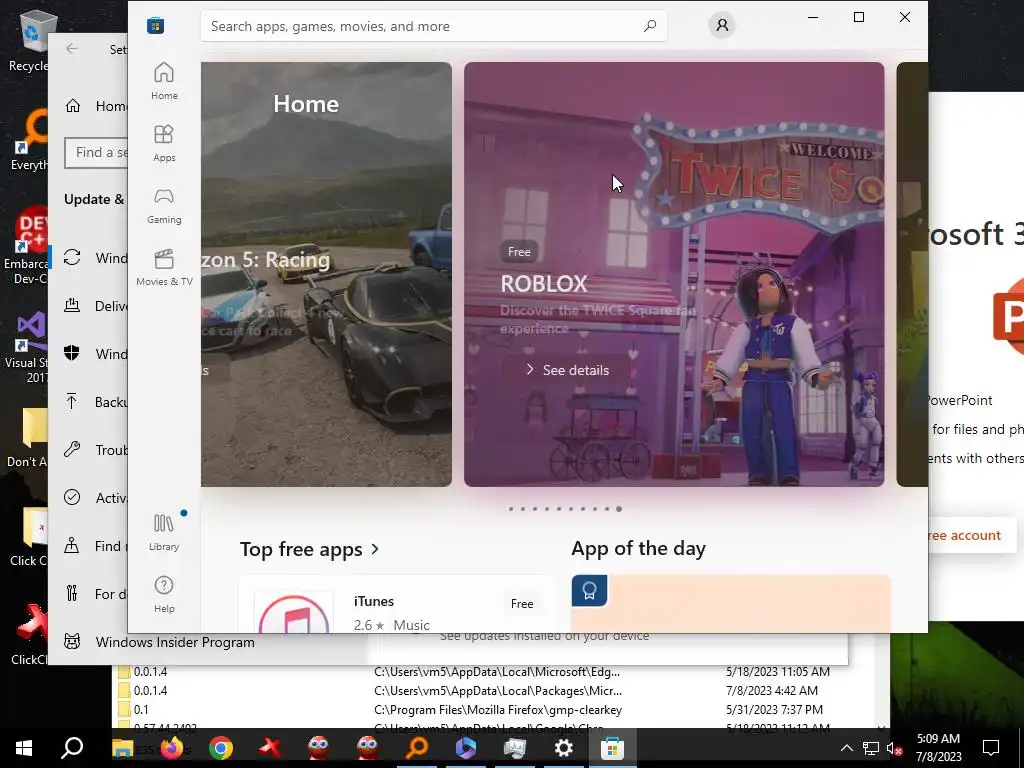The width and height of the screenshot is (1024, 768).
Task: Open the Visual Studio 2017 desktop shortcut
Action: [26, 349]
